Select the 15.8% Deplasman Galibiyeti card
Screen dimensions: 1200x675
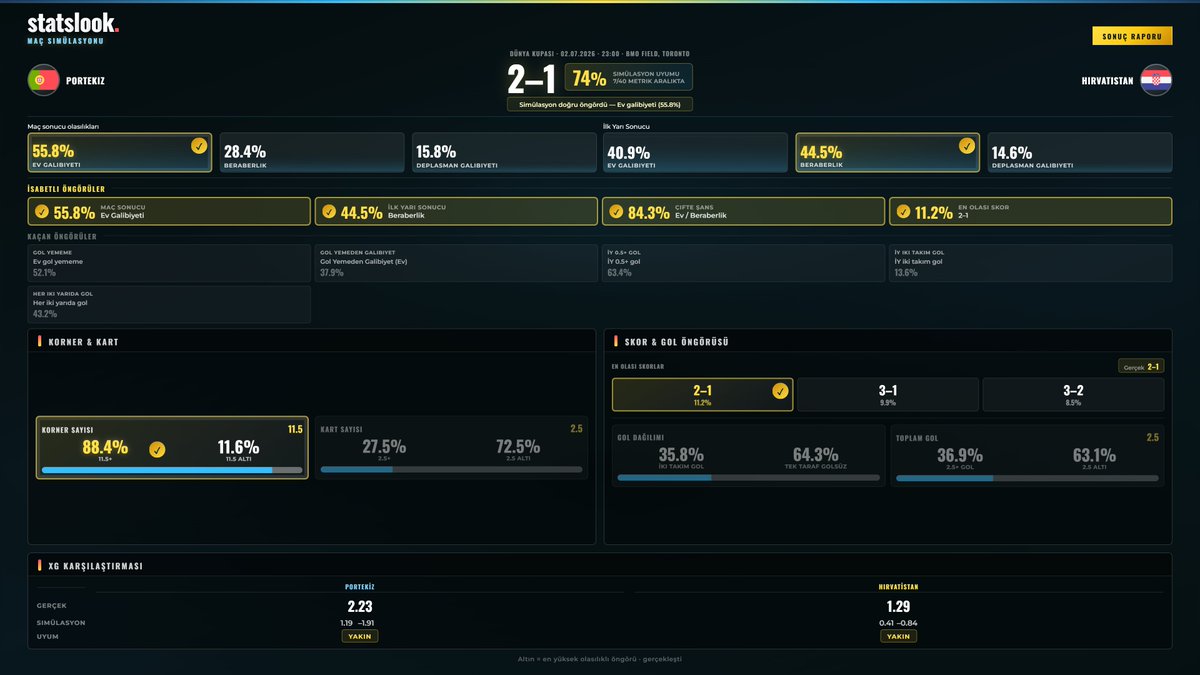(504, 153)
